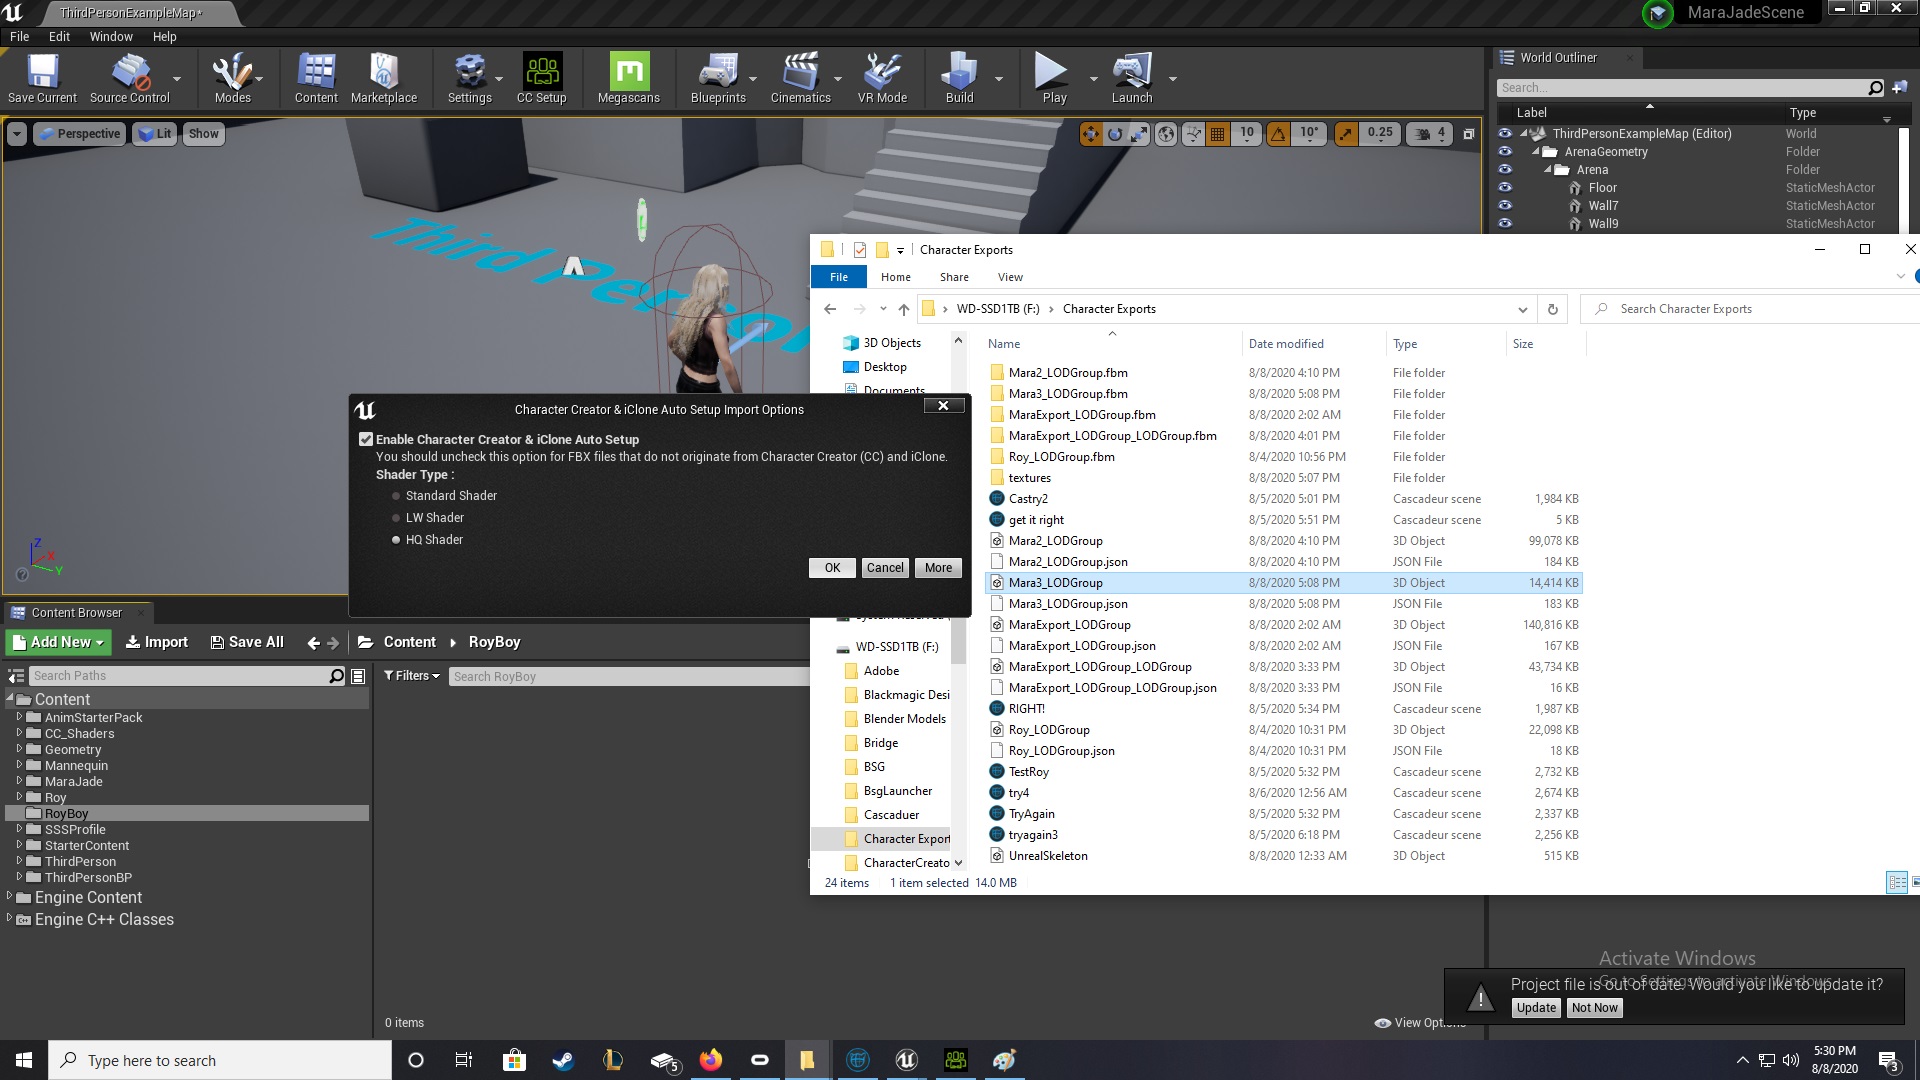Image resolution: width=1920 pixels, height=1080 pixels.
Task: Select the HQ Shader radio option
Action: pyautogui.click(x=396, y=540)
